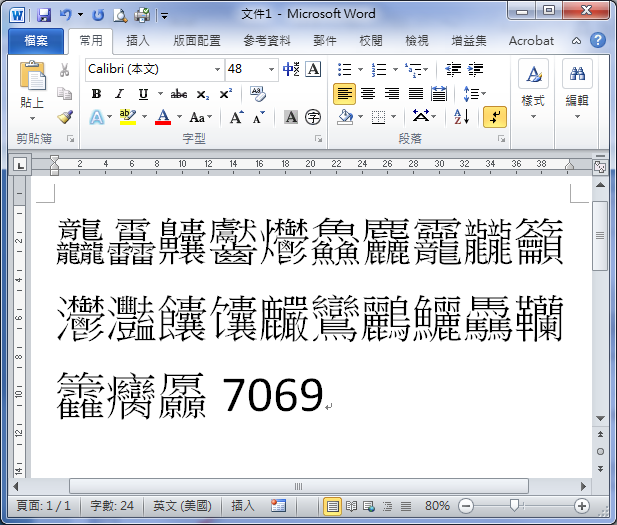
Task: Open font dialog launcher in 字型 group
Action: [318, 139]
